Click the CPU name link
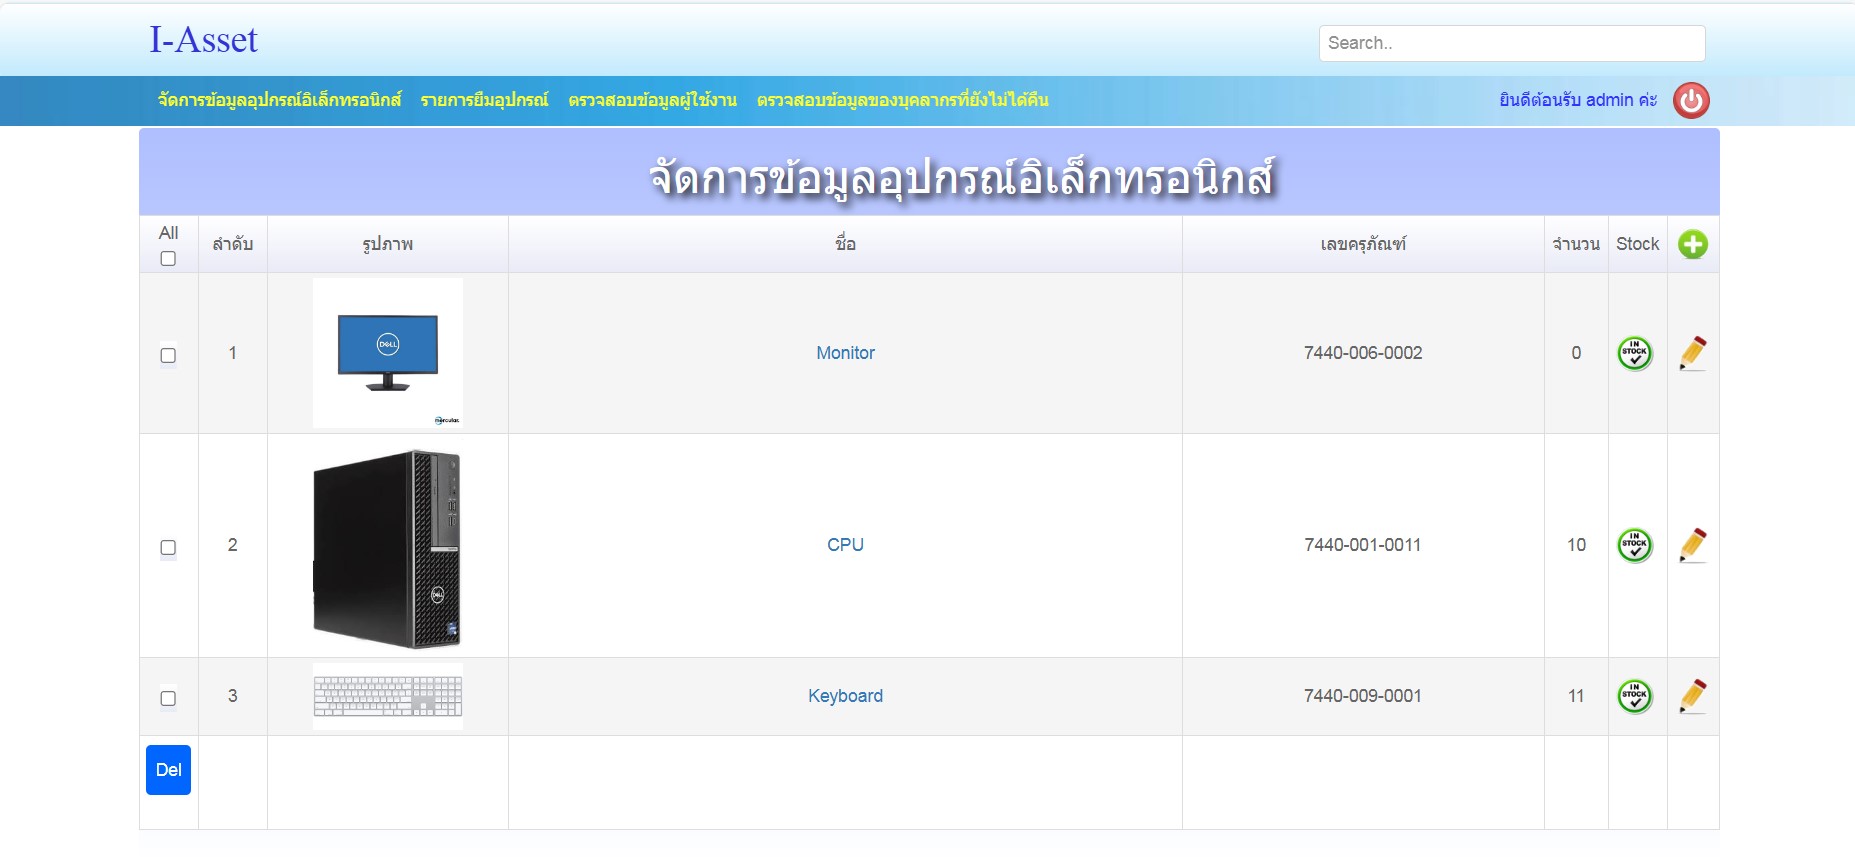1855x857 pixels. click(845, 545)
